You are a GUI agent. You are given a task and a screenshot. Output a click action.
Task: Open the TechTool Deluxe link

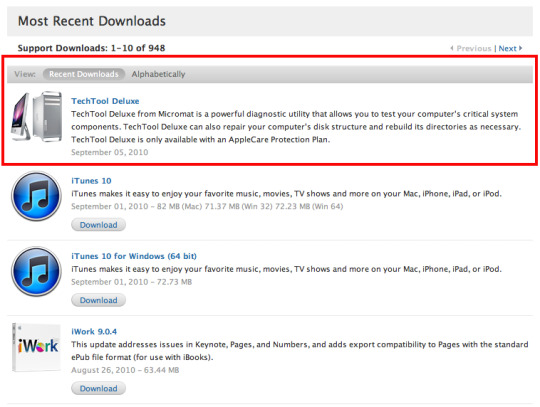click(x=105, y=101)
